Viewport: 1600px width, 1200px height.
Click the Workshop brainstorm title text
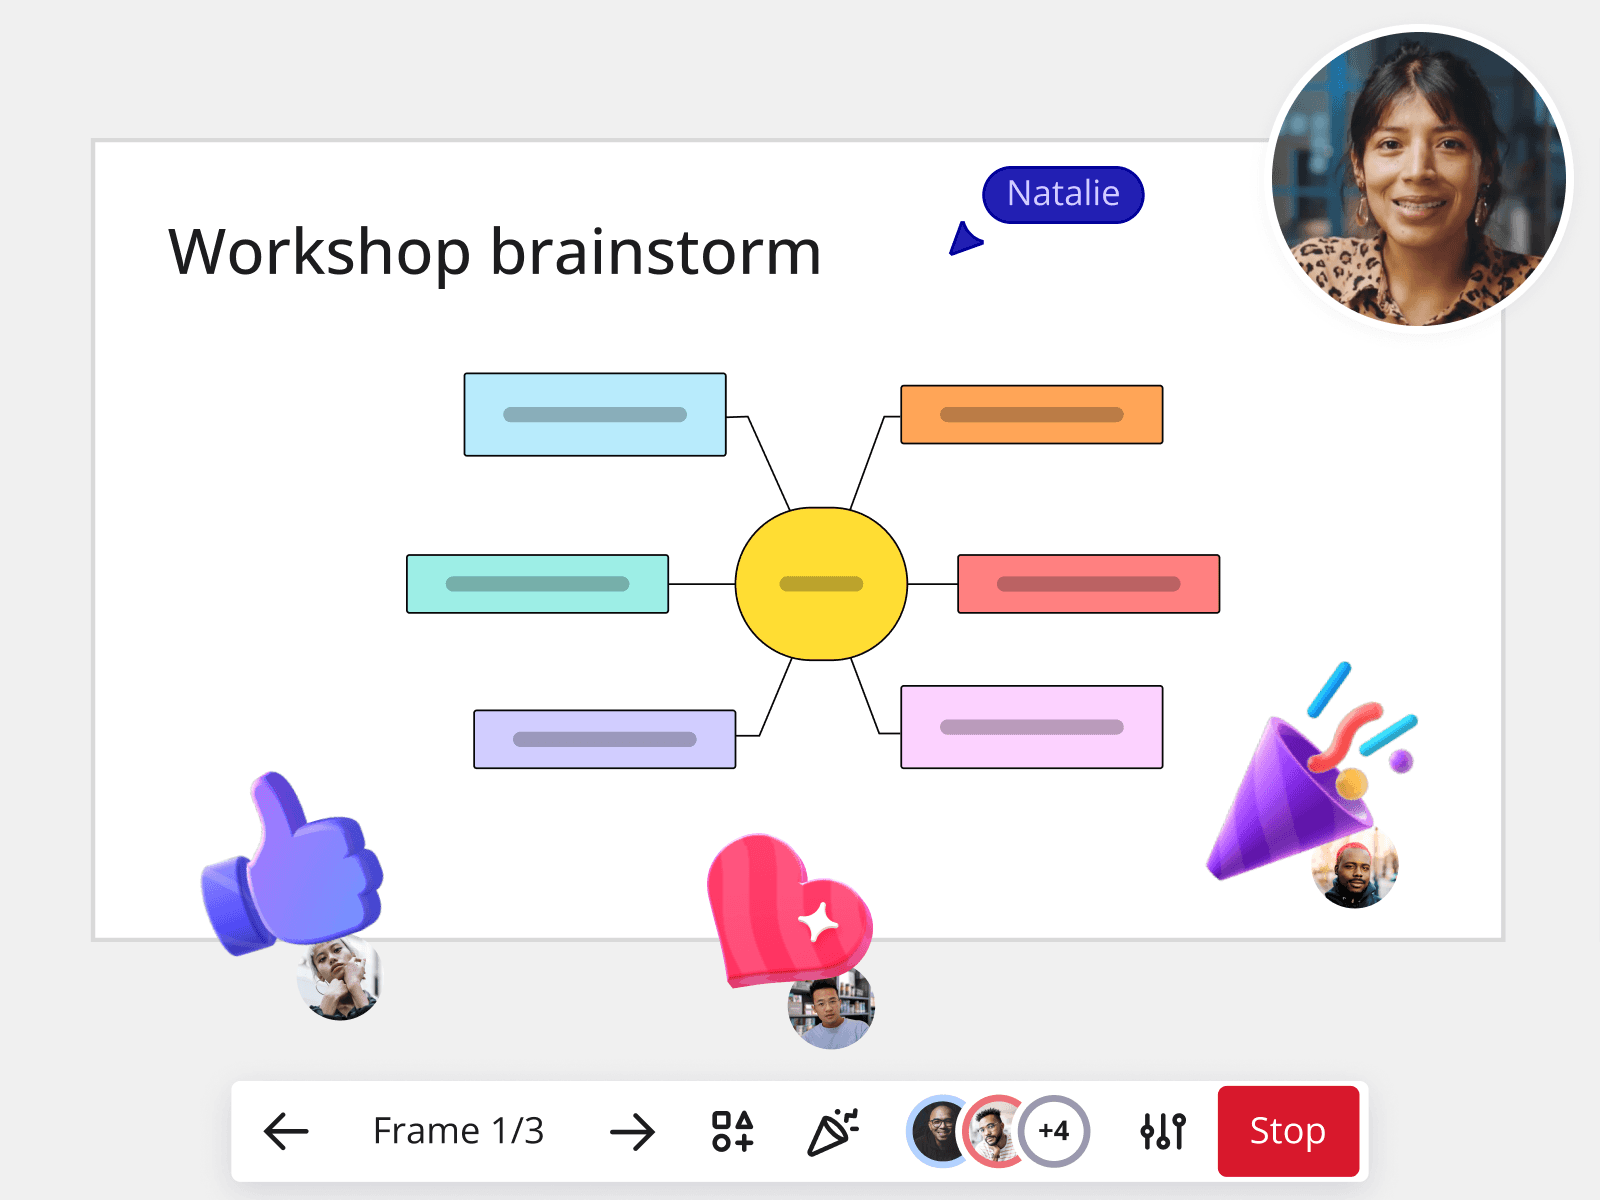pos(494,252)
